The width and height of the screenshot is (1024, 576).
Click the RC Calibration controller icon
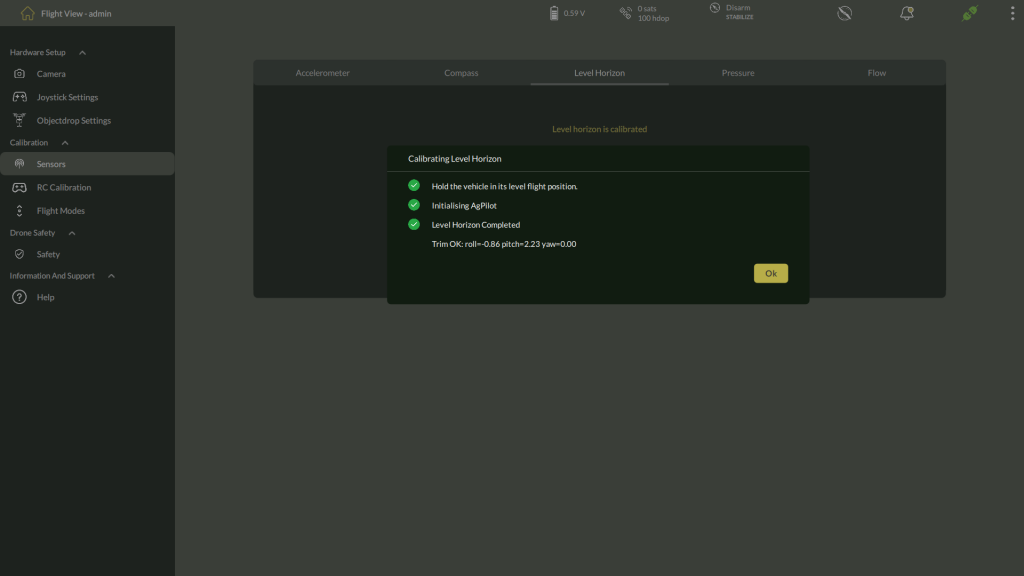(20, 187)
